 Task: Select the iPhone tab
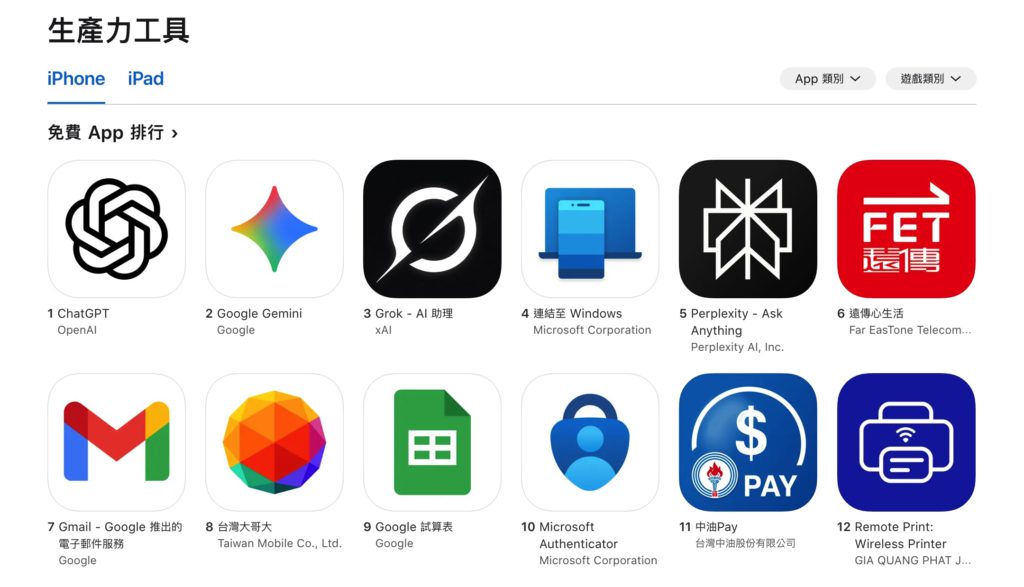76,79
